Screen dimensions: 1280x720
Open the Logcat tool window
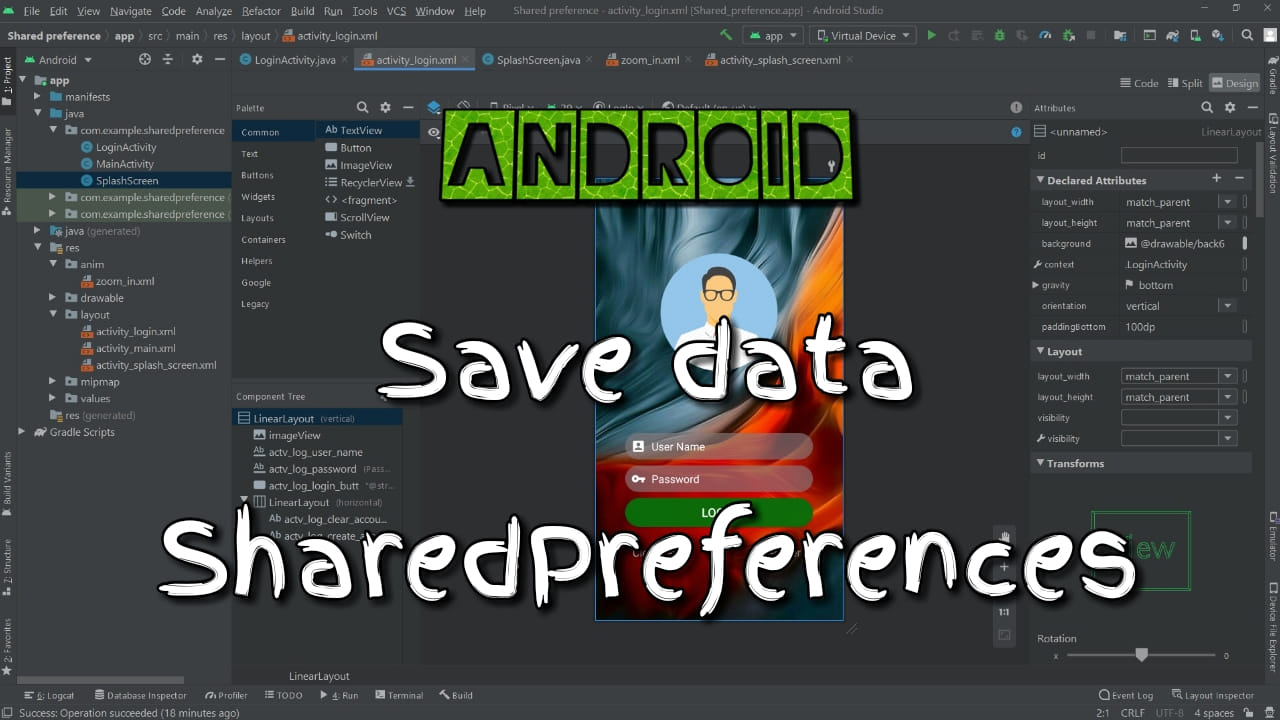click(48, 695)
